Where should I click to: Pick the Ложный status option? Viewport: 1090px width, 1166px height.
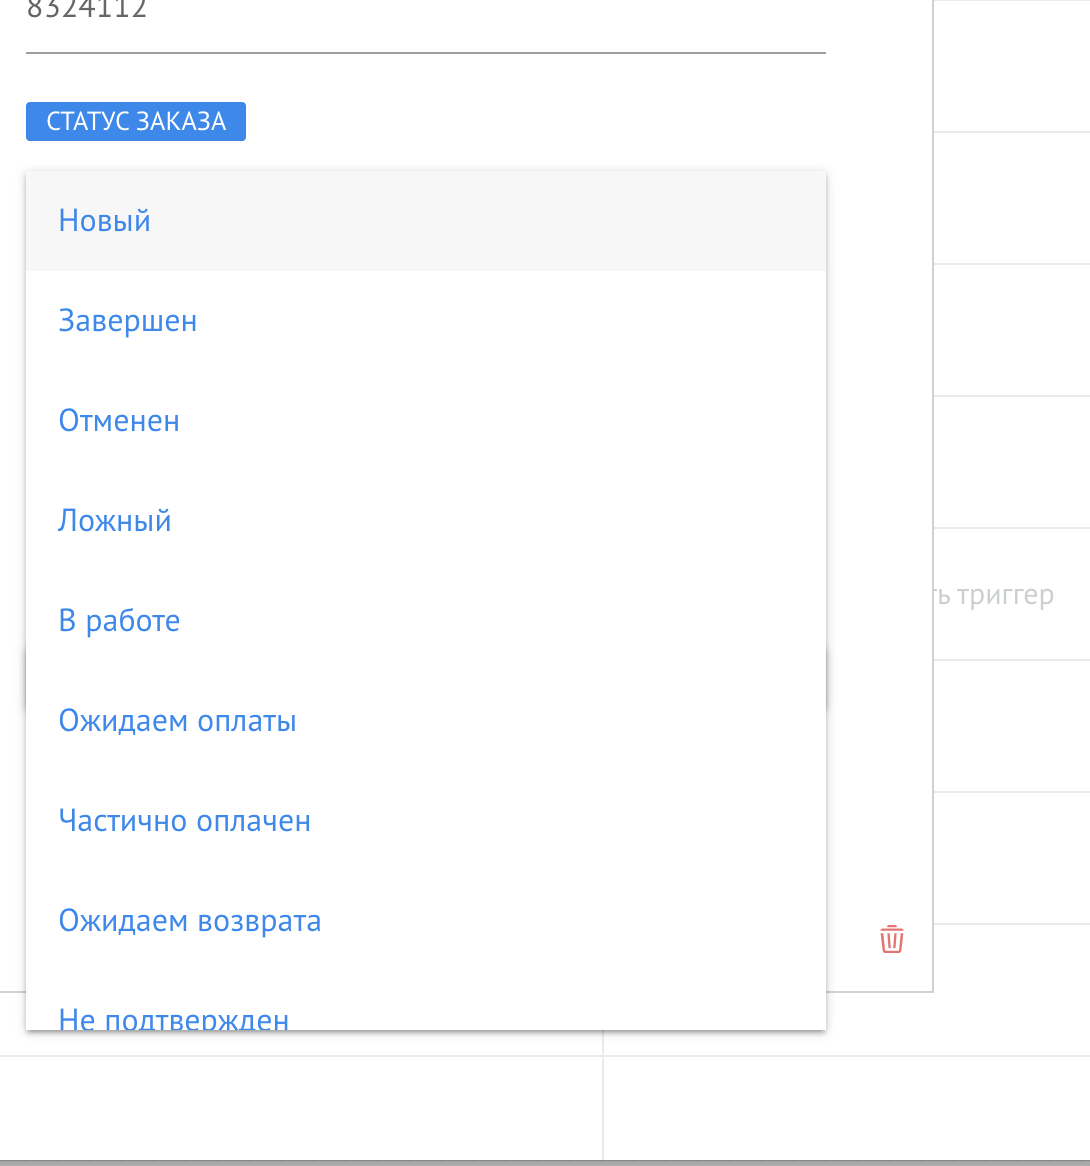[115, 520]
